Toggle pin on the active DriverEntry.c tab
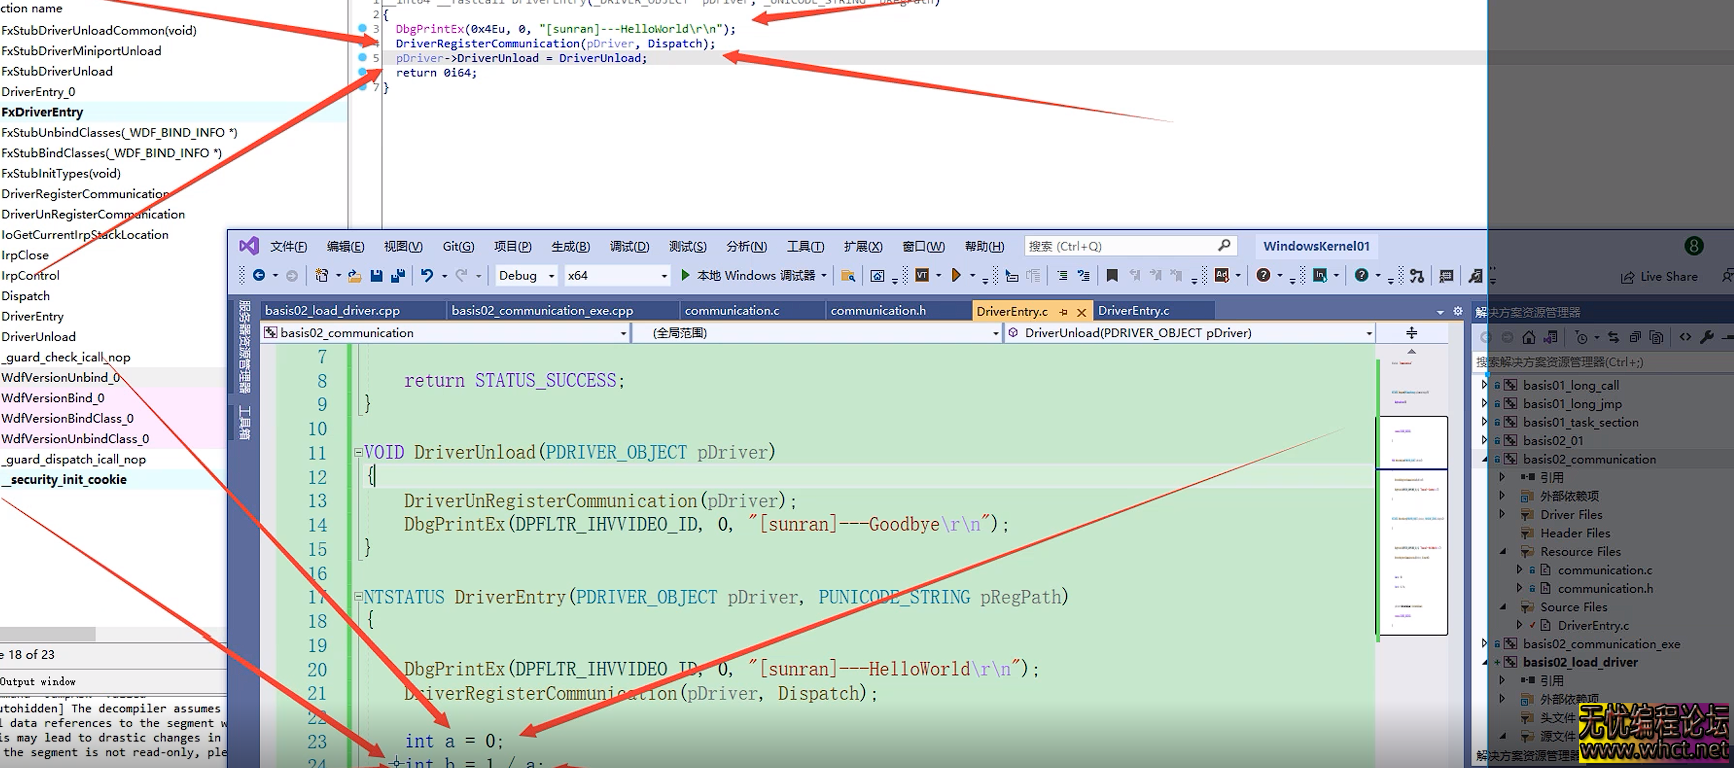 click(x=1063, y=312)
